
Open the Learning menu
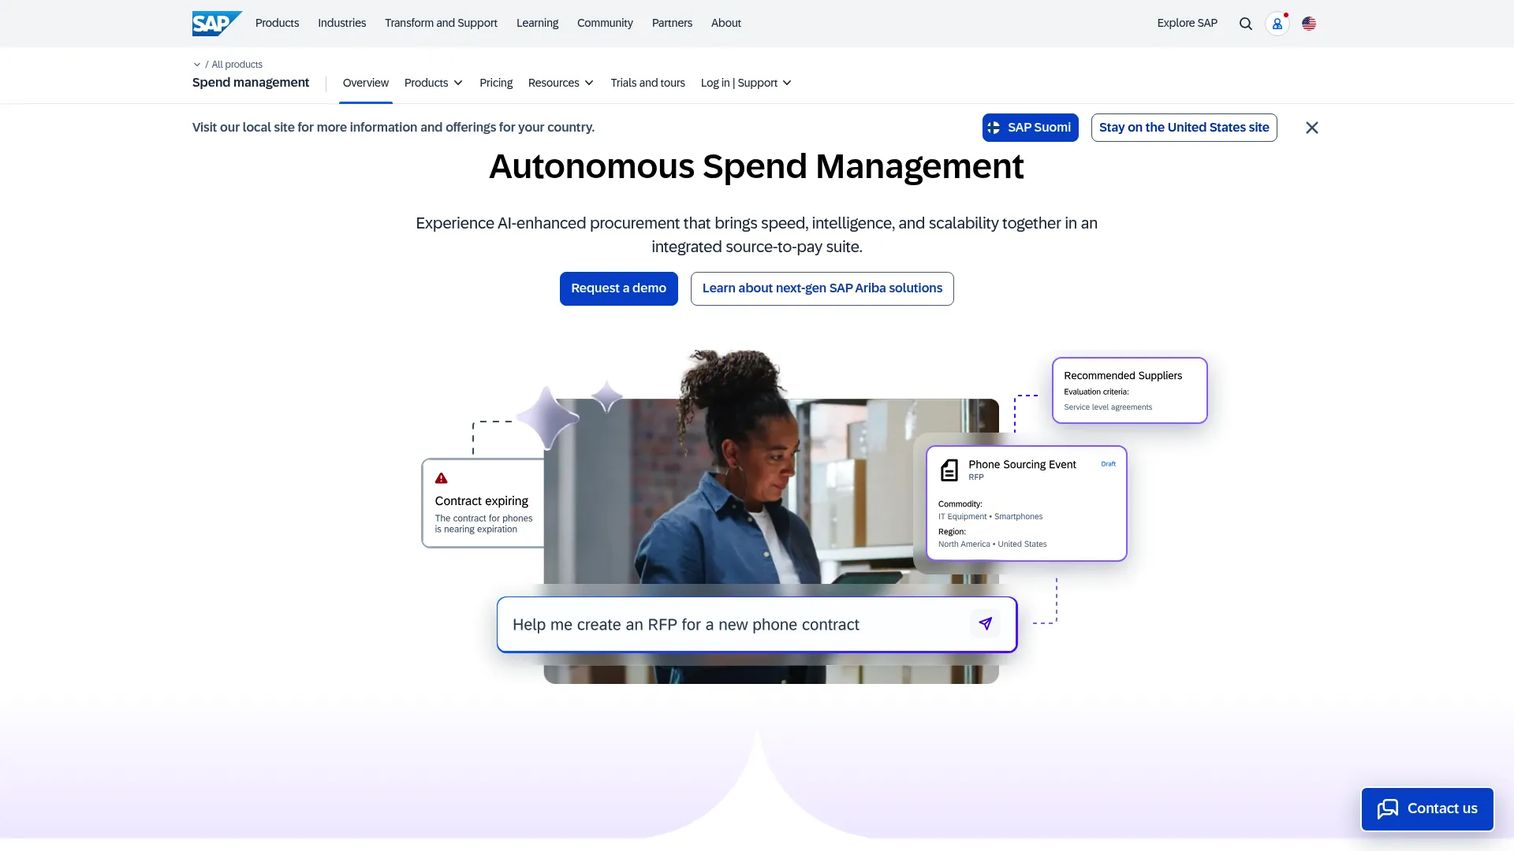(x=537, y=23)
